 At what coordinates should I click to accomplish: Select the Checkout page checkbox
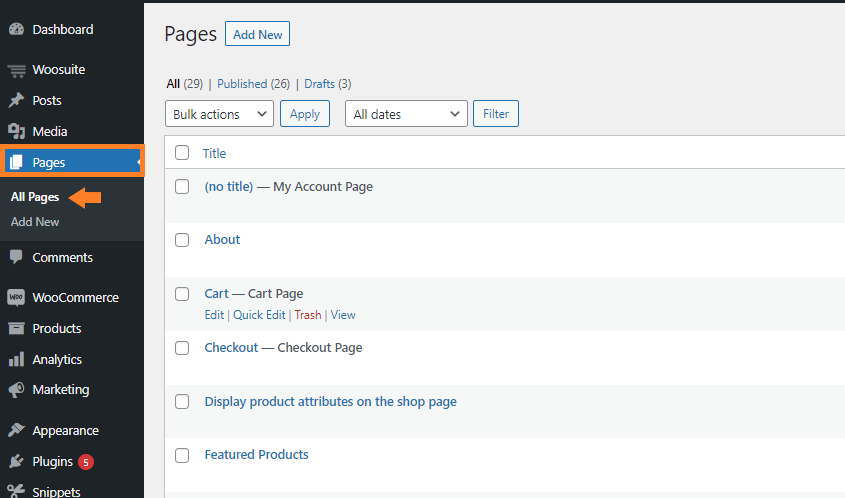click(x=182, y=348)
